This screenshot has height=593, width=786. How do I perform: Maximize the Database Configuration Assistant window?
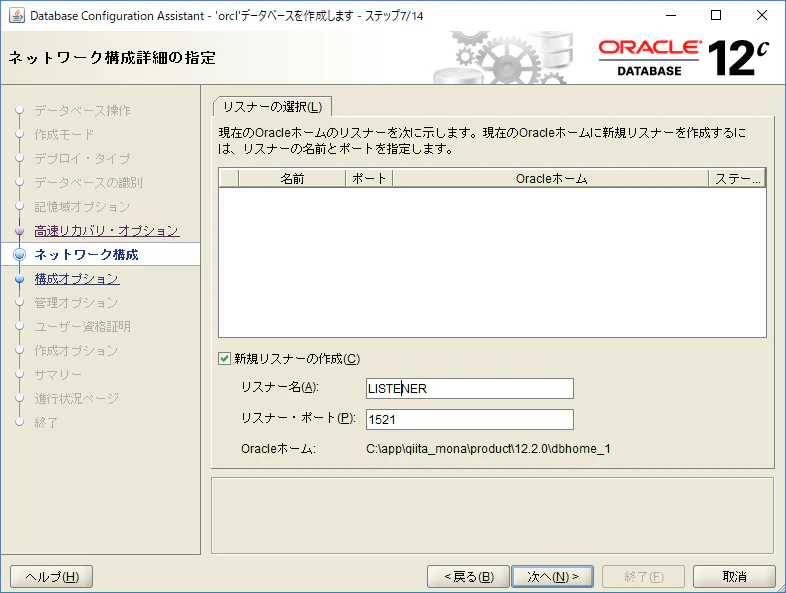716,16
